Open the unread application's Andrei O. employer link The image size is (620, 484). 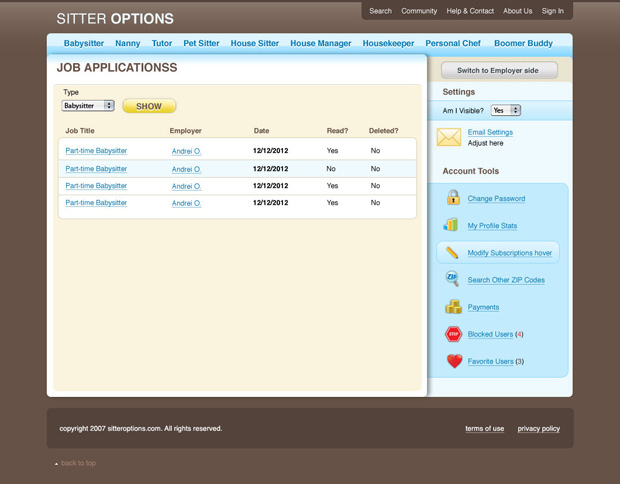coord(186,169)
